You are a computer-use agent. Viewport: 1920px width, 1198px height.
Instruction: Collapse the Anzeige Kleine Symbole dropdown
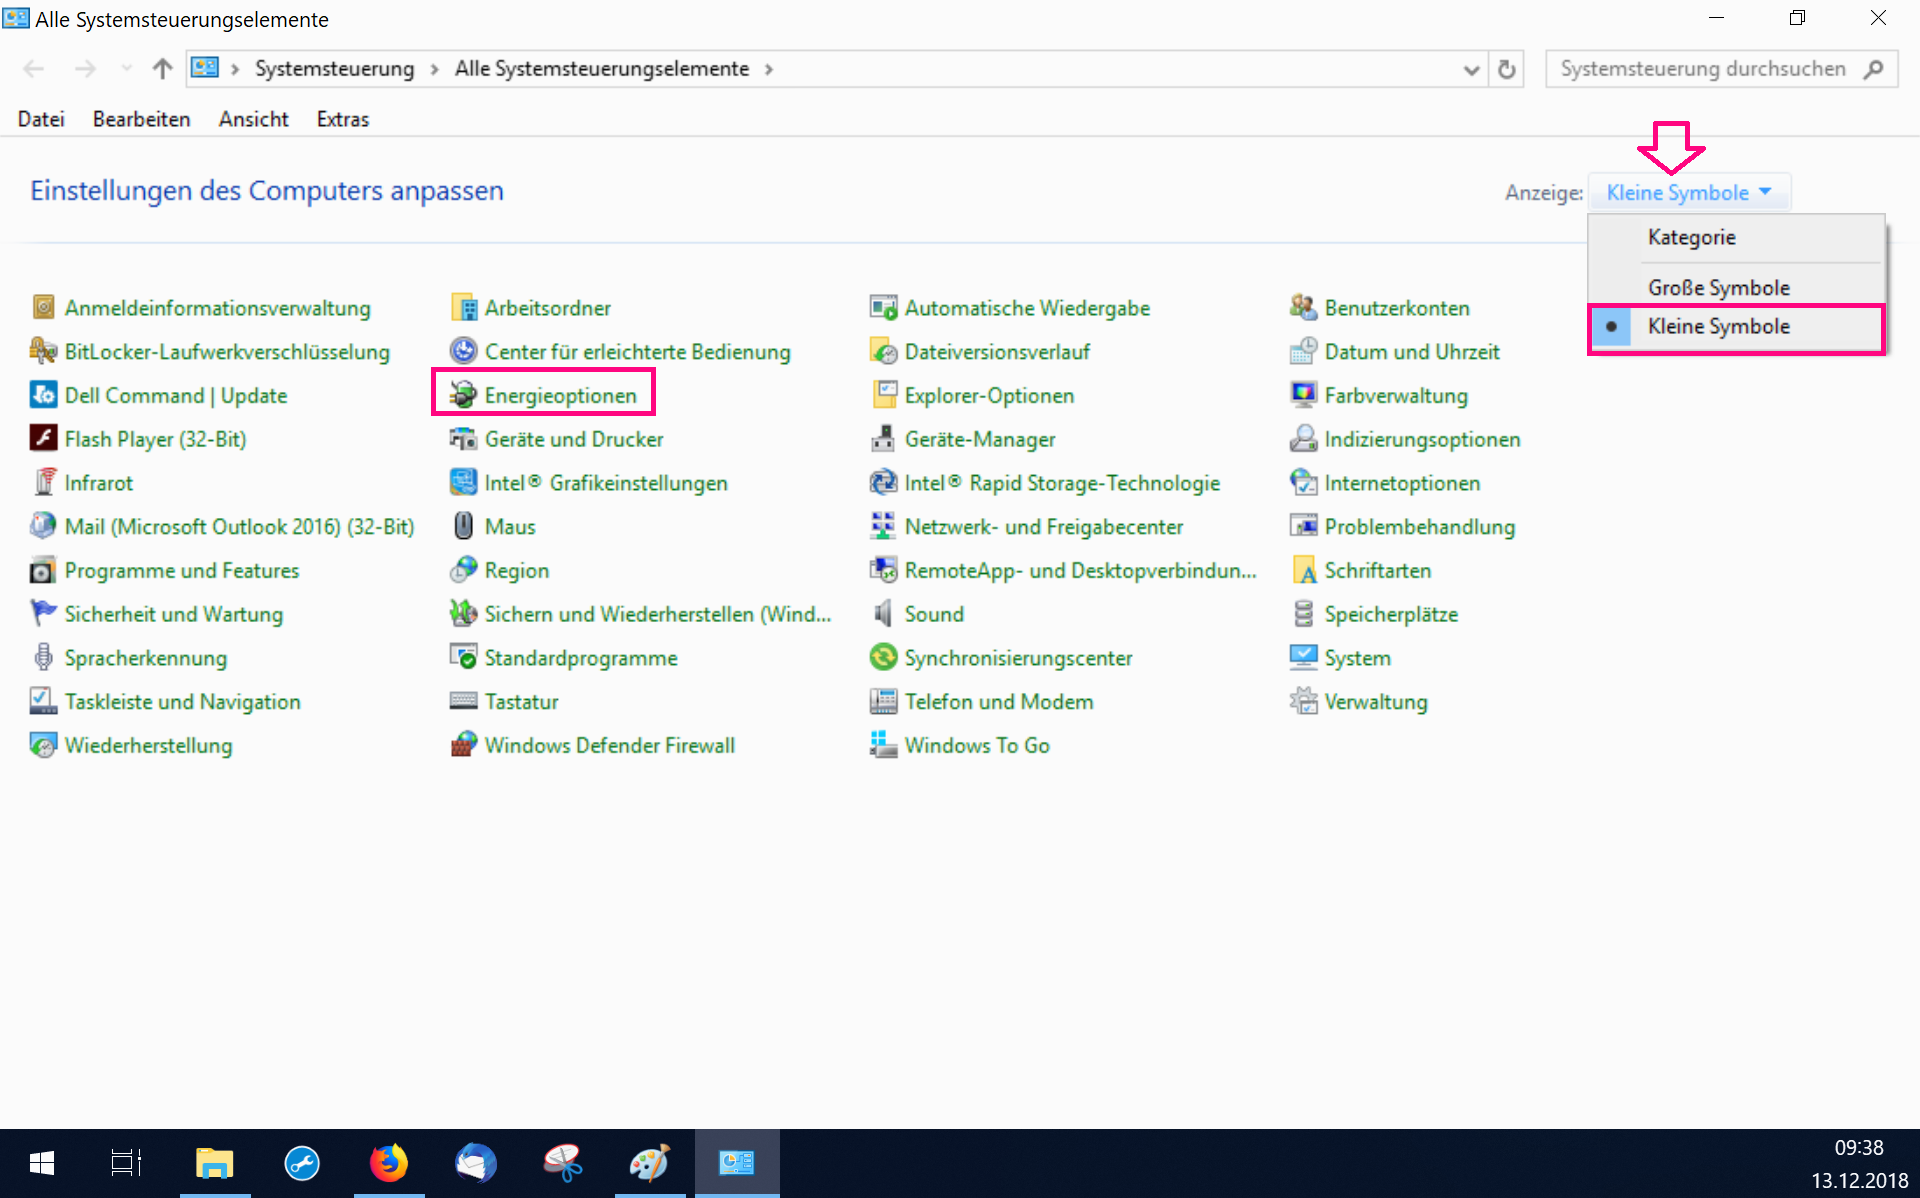(1688, 193)
